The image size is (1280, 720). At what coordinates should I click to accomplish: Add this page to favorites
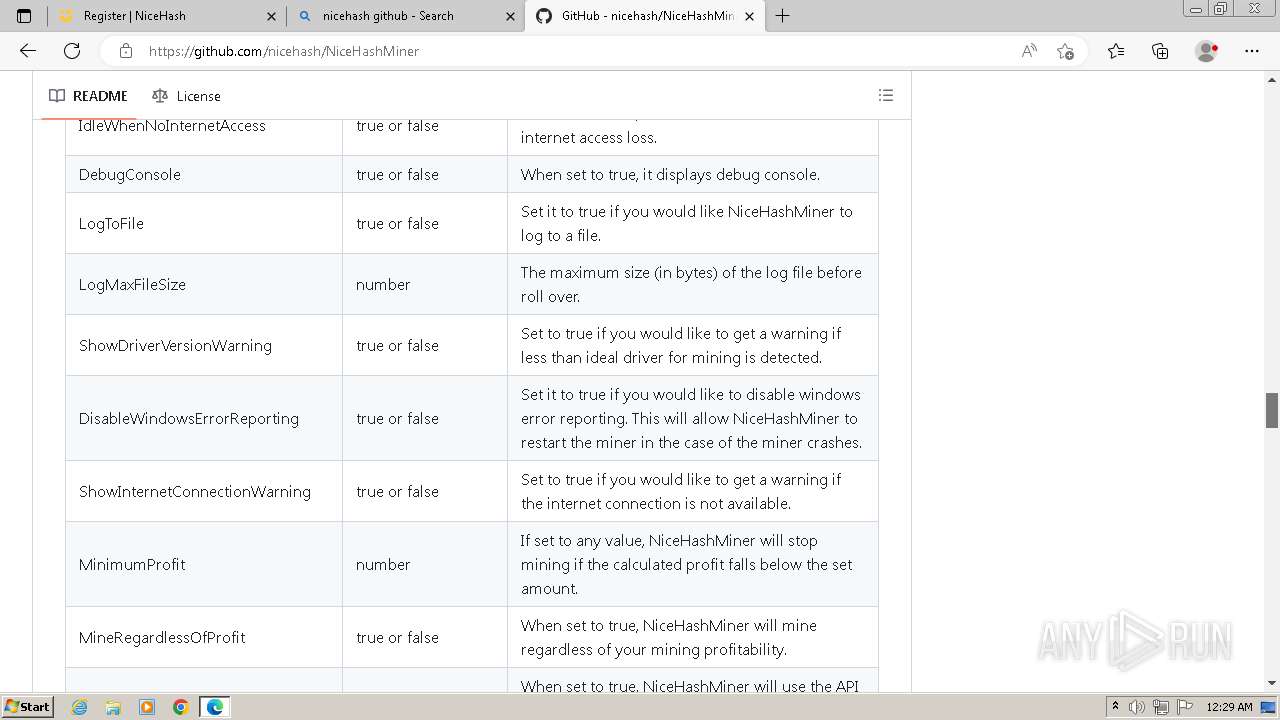[1066, 51]
